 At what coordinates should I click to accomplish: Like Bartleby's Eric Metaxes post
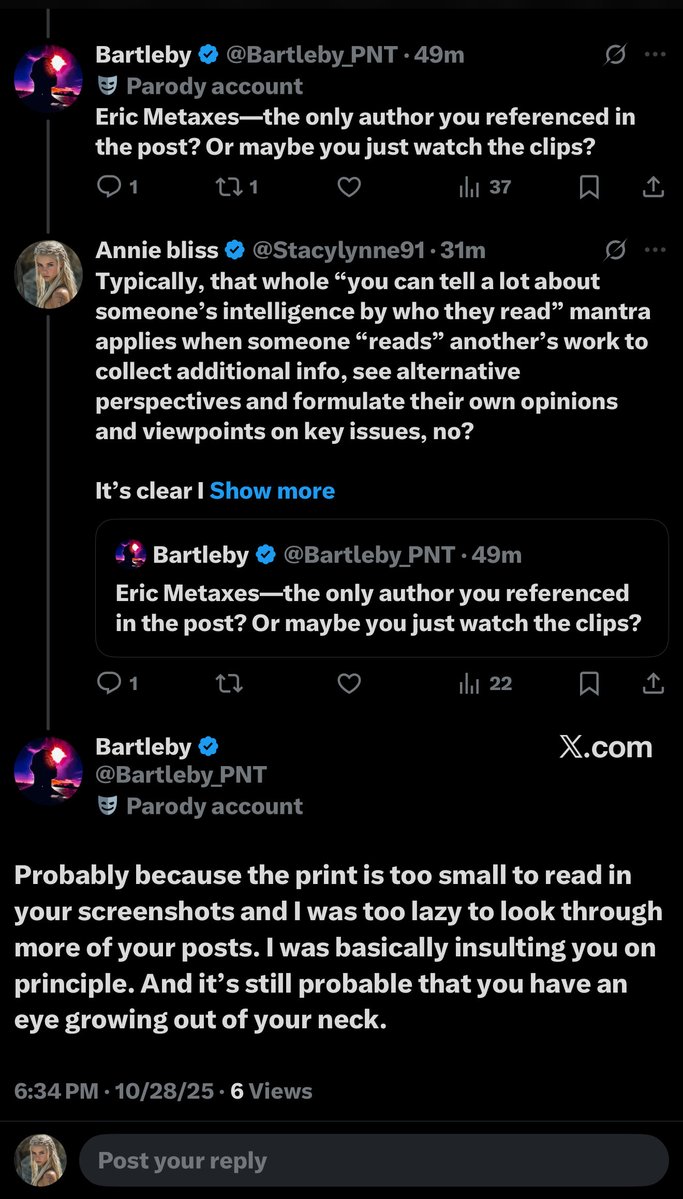point(348,186)
